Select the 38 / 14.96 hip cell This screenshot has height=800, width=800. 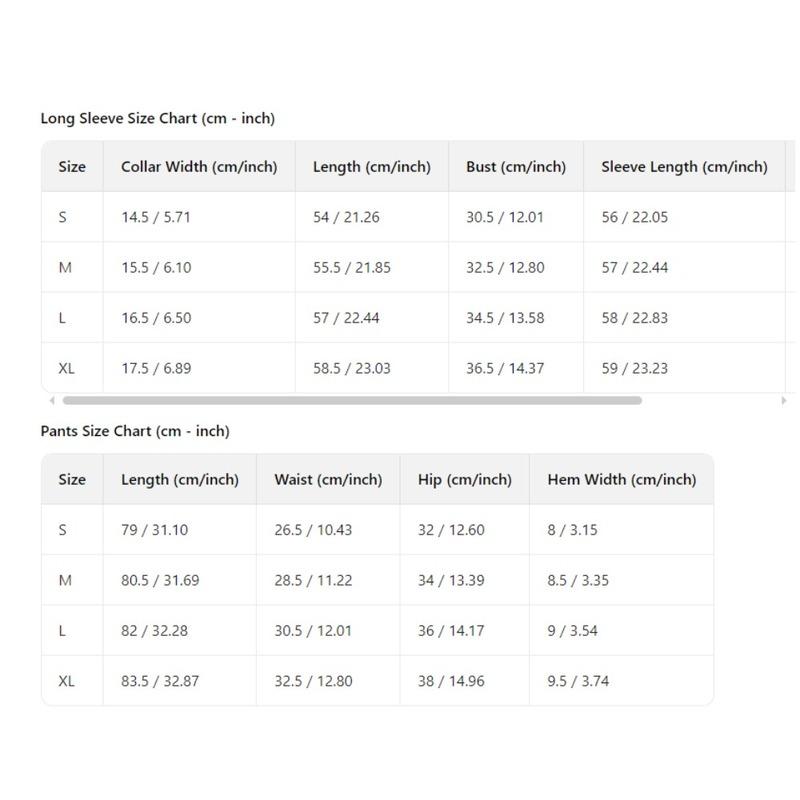point(451,681)
